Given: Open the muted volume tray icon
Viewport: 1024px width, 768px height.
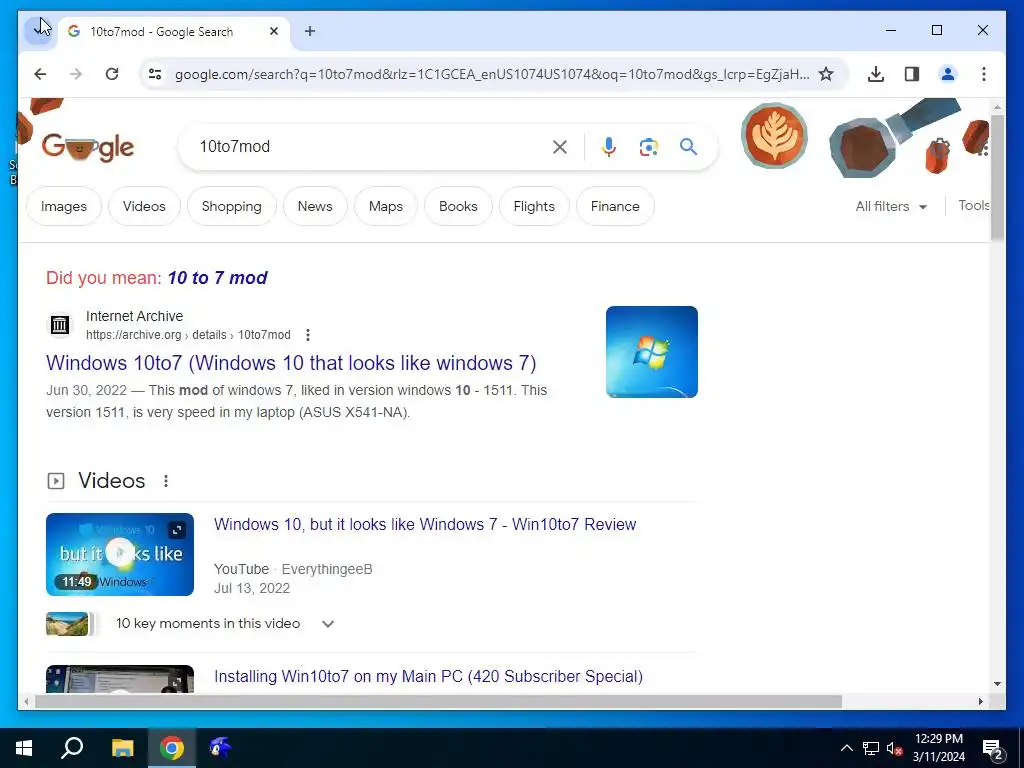Looking at the screenshot, I should (894, 748).
